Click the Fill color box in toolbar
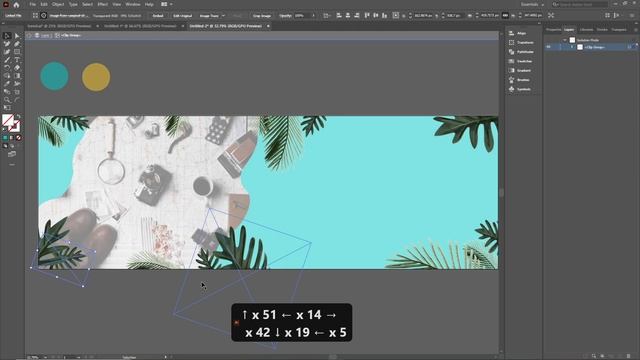Image resolution: width=640 pixels, height=360 pixels. [x=8, y=120]
